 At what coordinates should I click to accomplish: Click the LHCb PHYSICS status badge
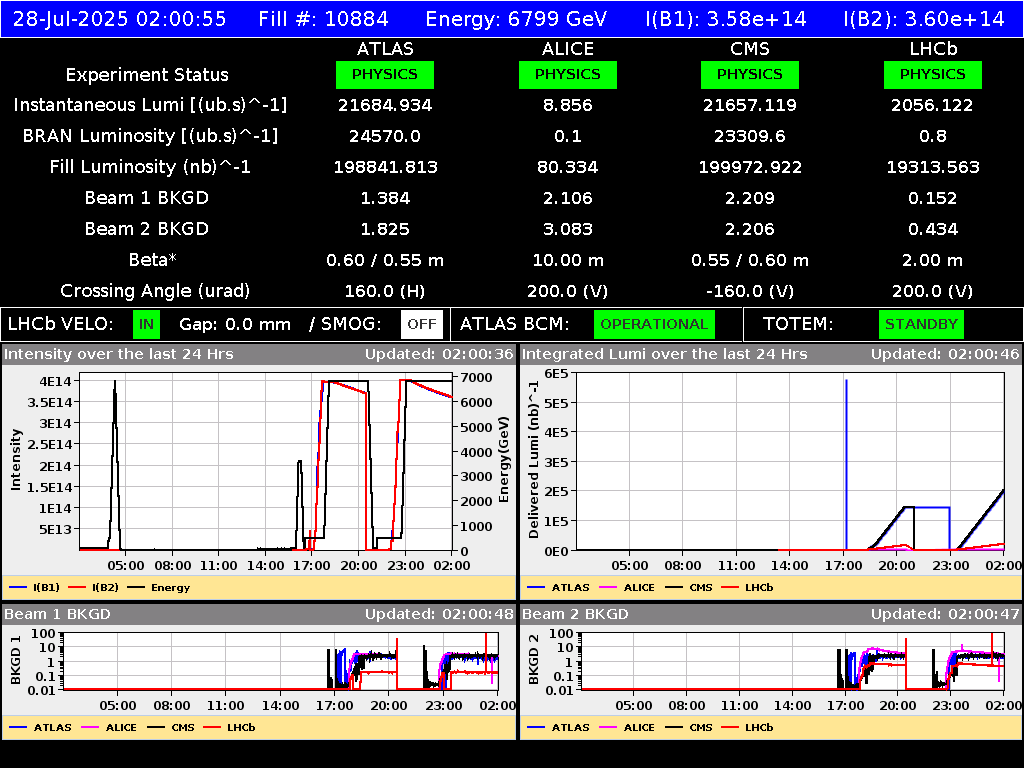[933, 74]
